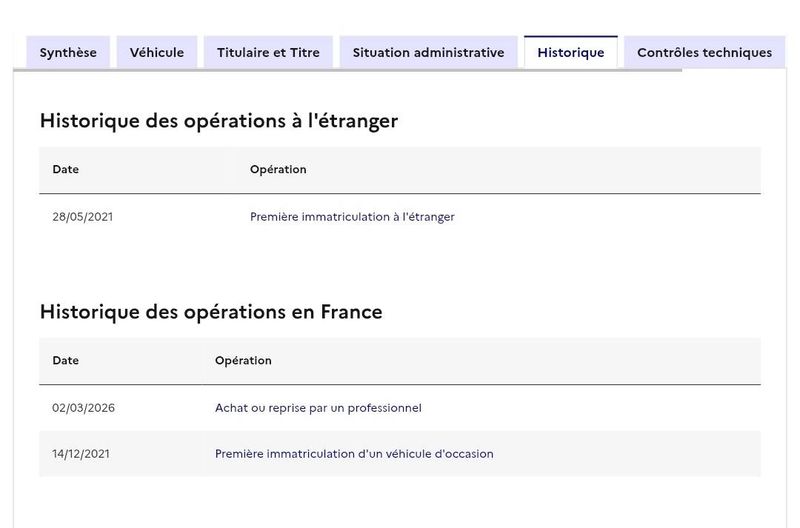800x528 pixels.
Task: Click the Historique des opérations en France heading
Action: point(211,312)
